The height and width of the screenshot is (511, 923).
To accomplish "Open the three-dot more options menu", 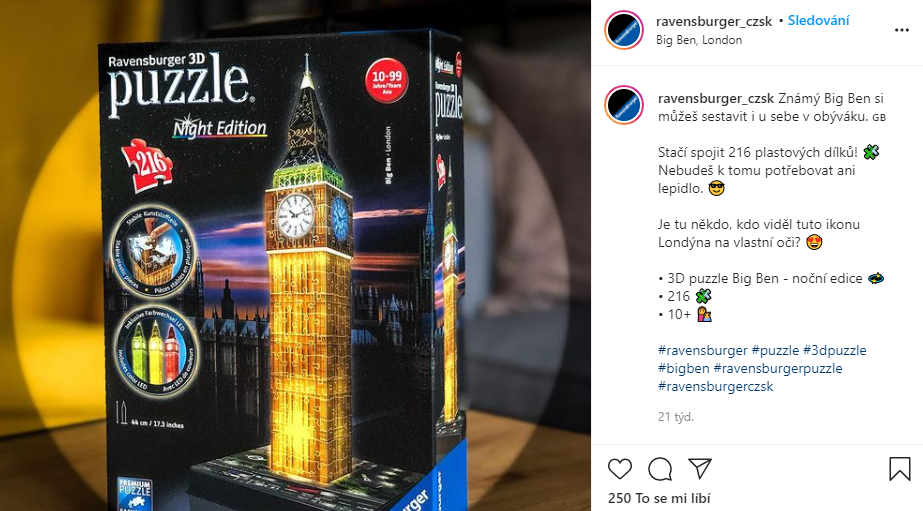I will pos(902,30).
